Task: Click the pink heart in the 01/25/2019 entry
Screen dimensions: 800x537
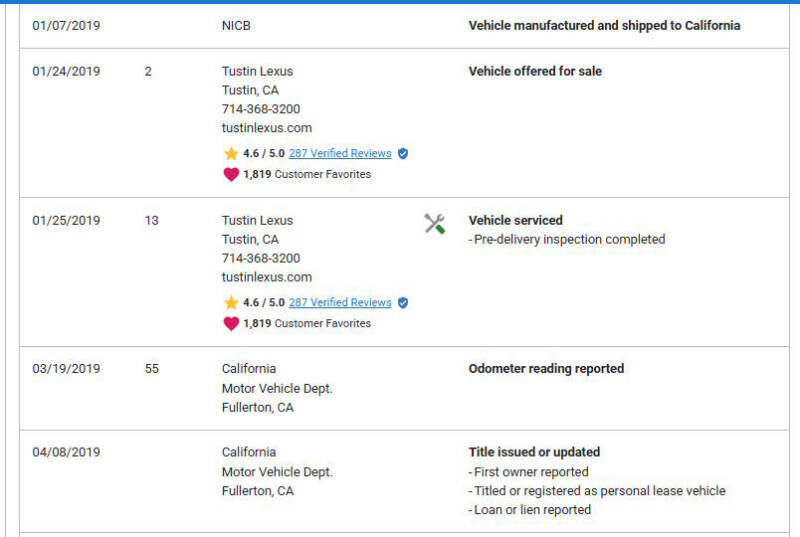Action: click(x=231, y=323)
